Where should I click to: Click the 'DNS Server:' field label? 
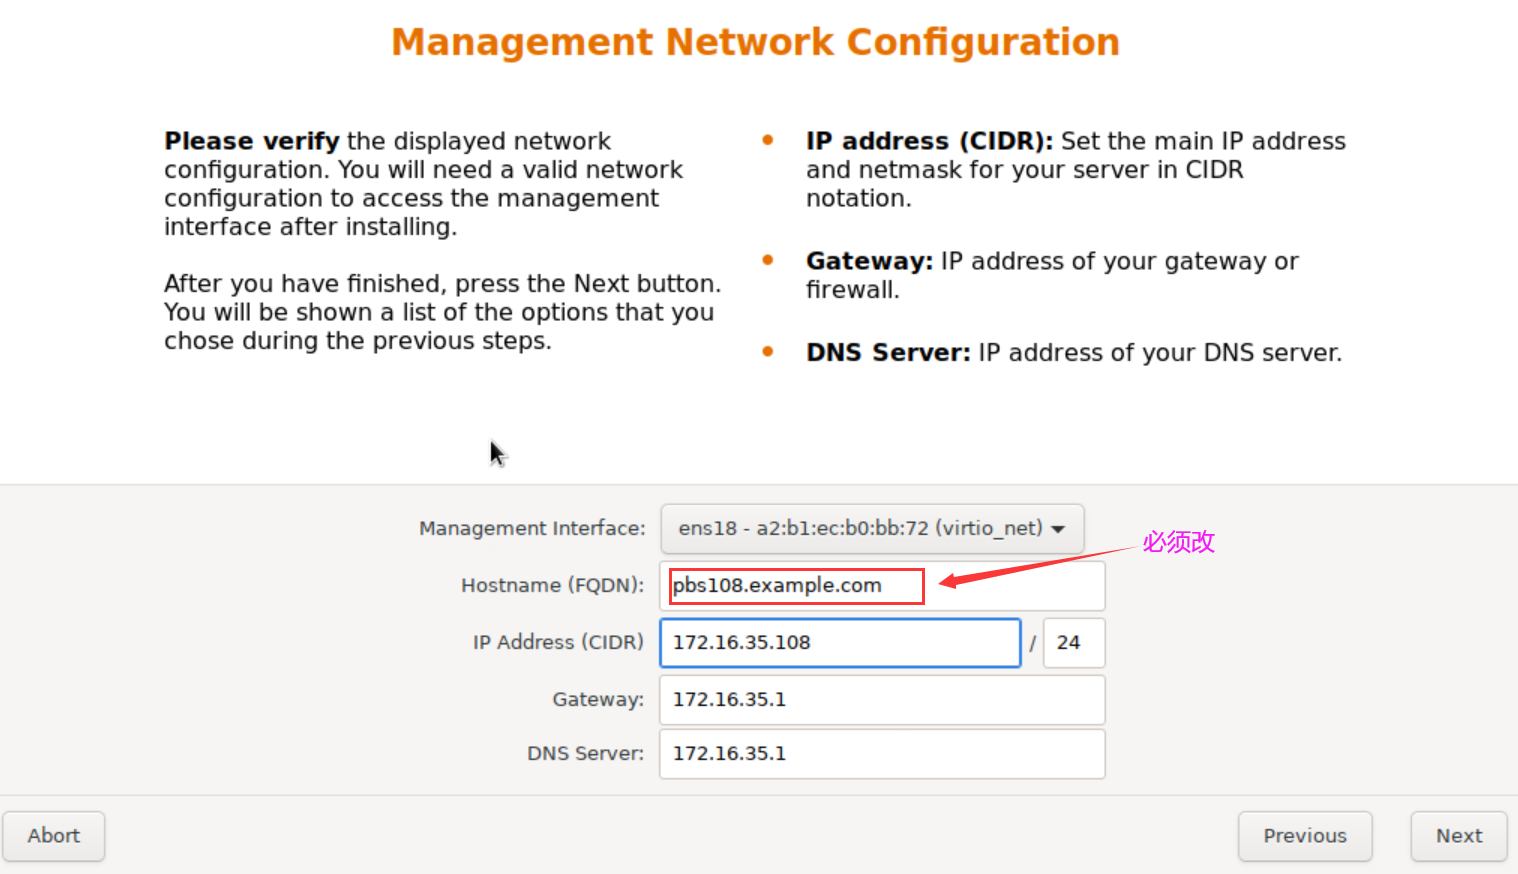586,753
